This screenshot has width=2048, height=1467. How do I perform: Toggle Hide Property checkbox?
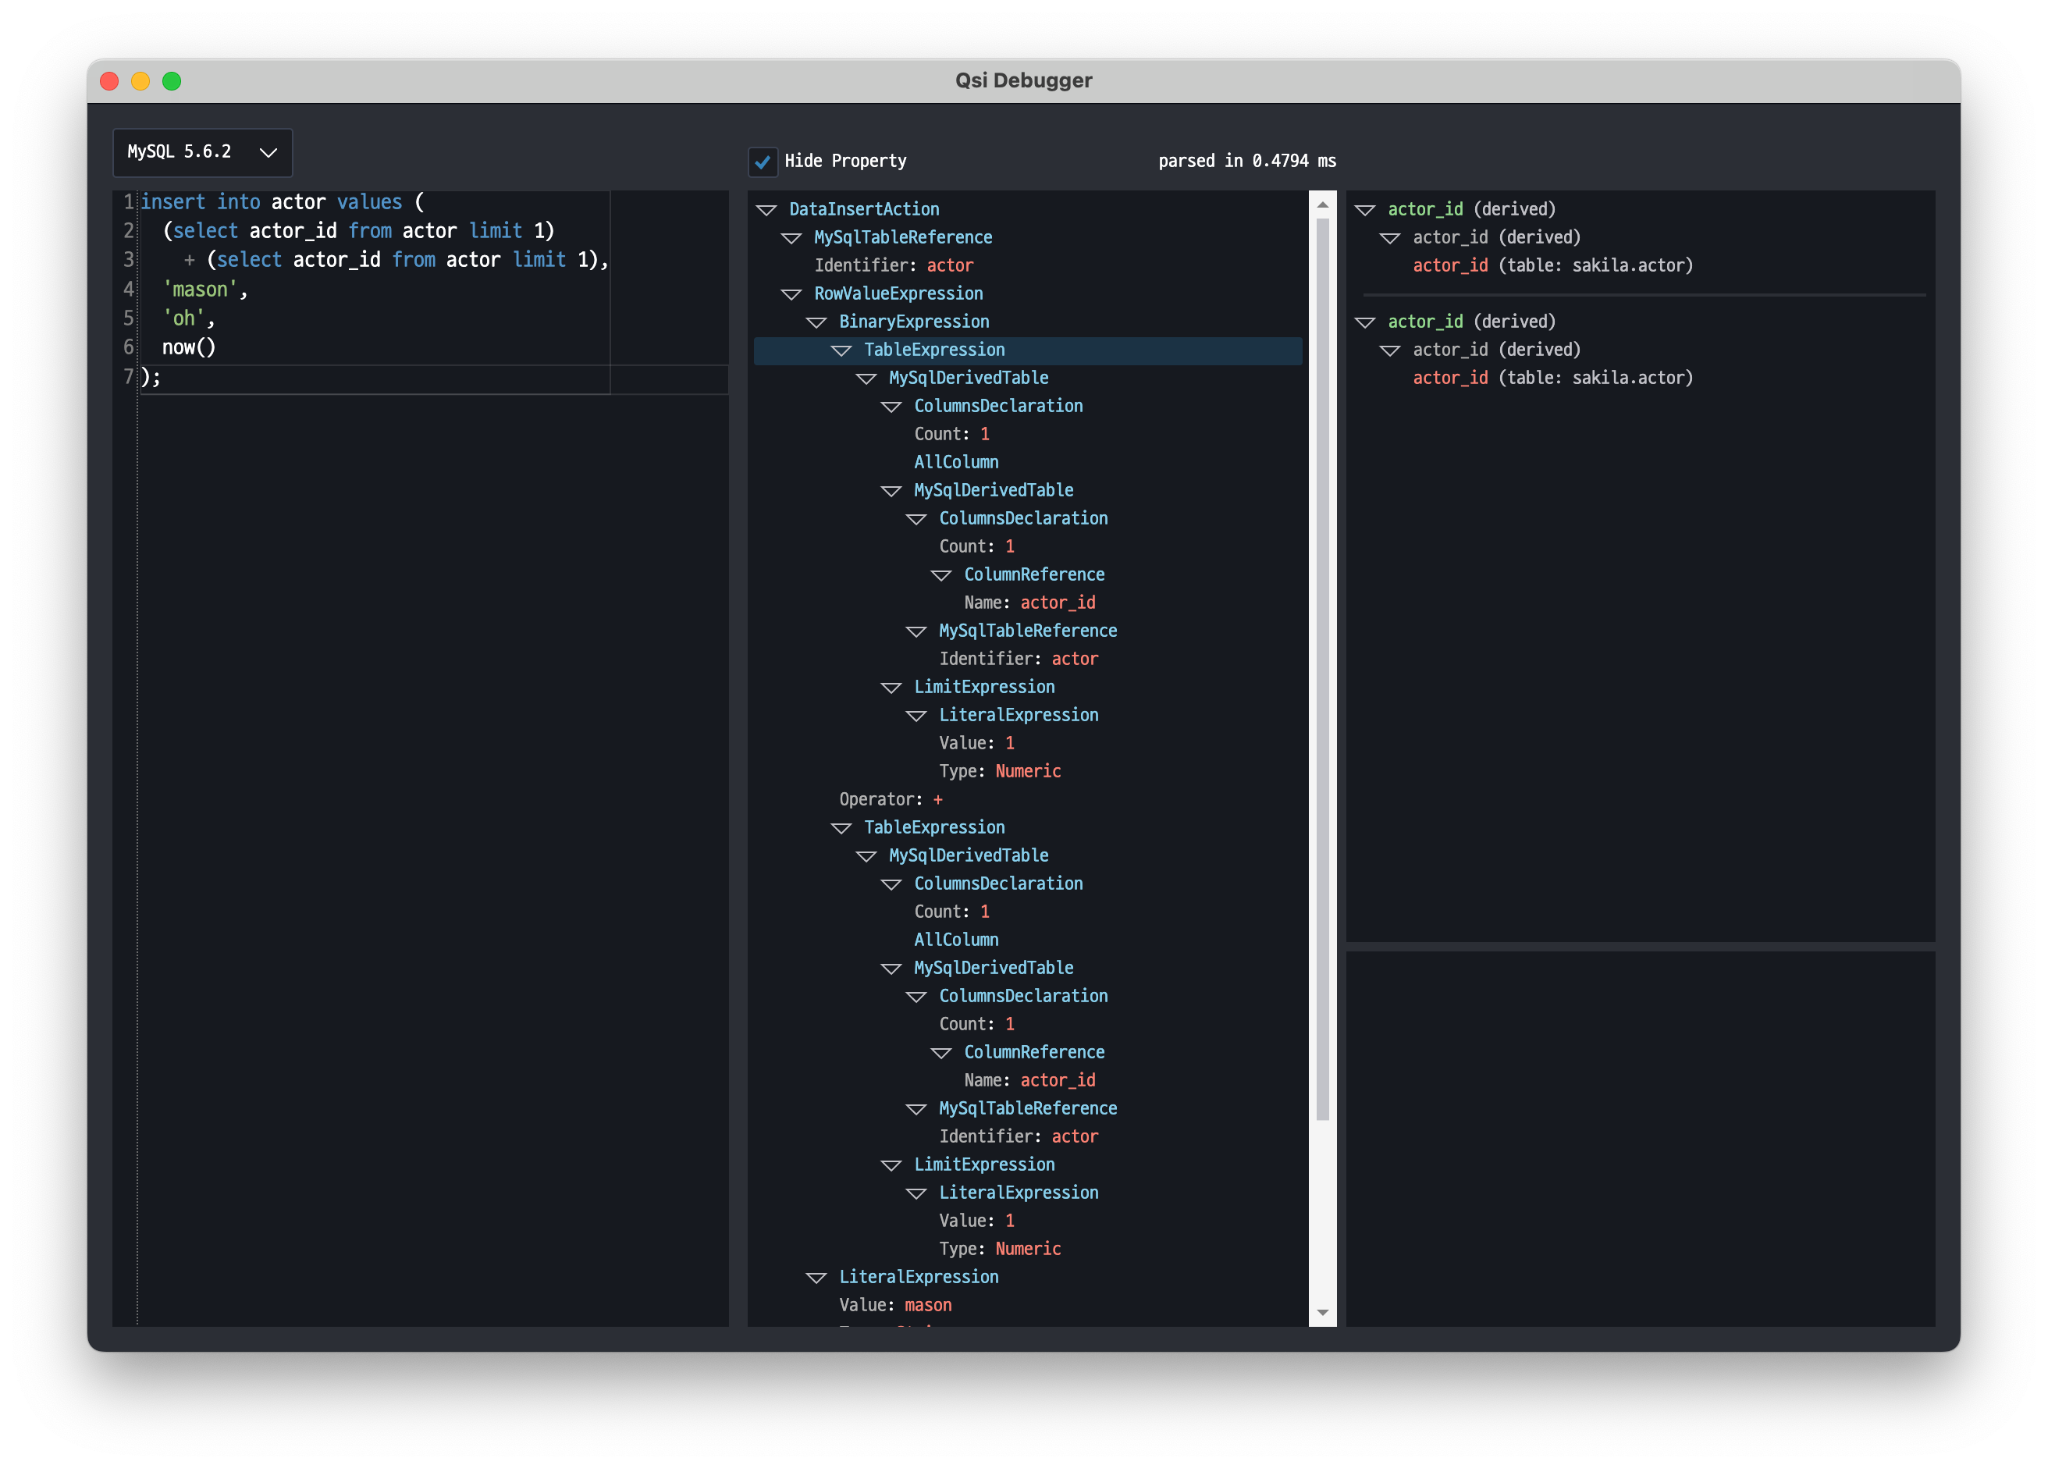(762, 160)
